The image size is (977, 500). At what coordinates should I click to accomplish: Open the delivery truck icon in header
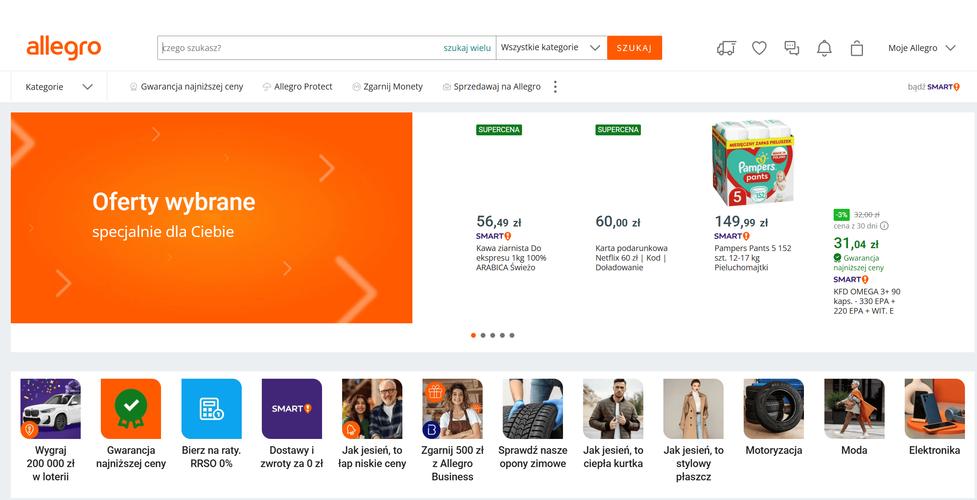[x=726, y=48]
